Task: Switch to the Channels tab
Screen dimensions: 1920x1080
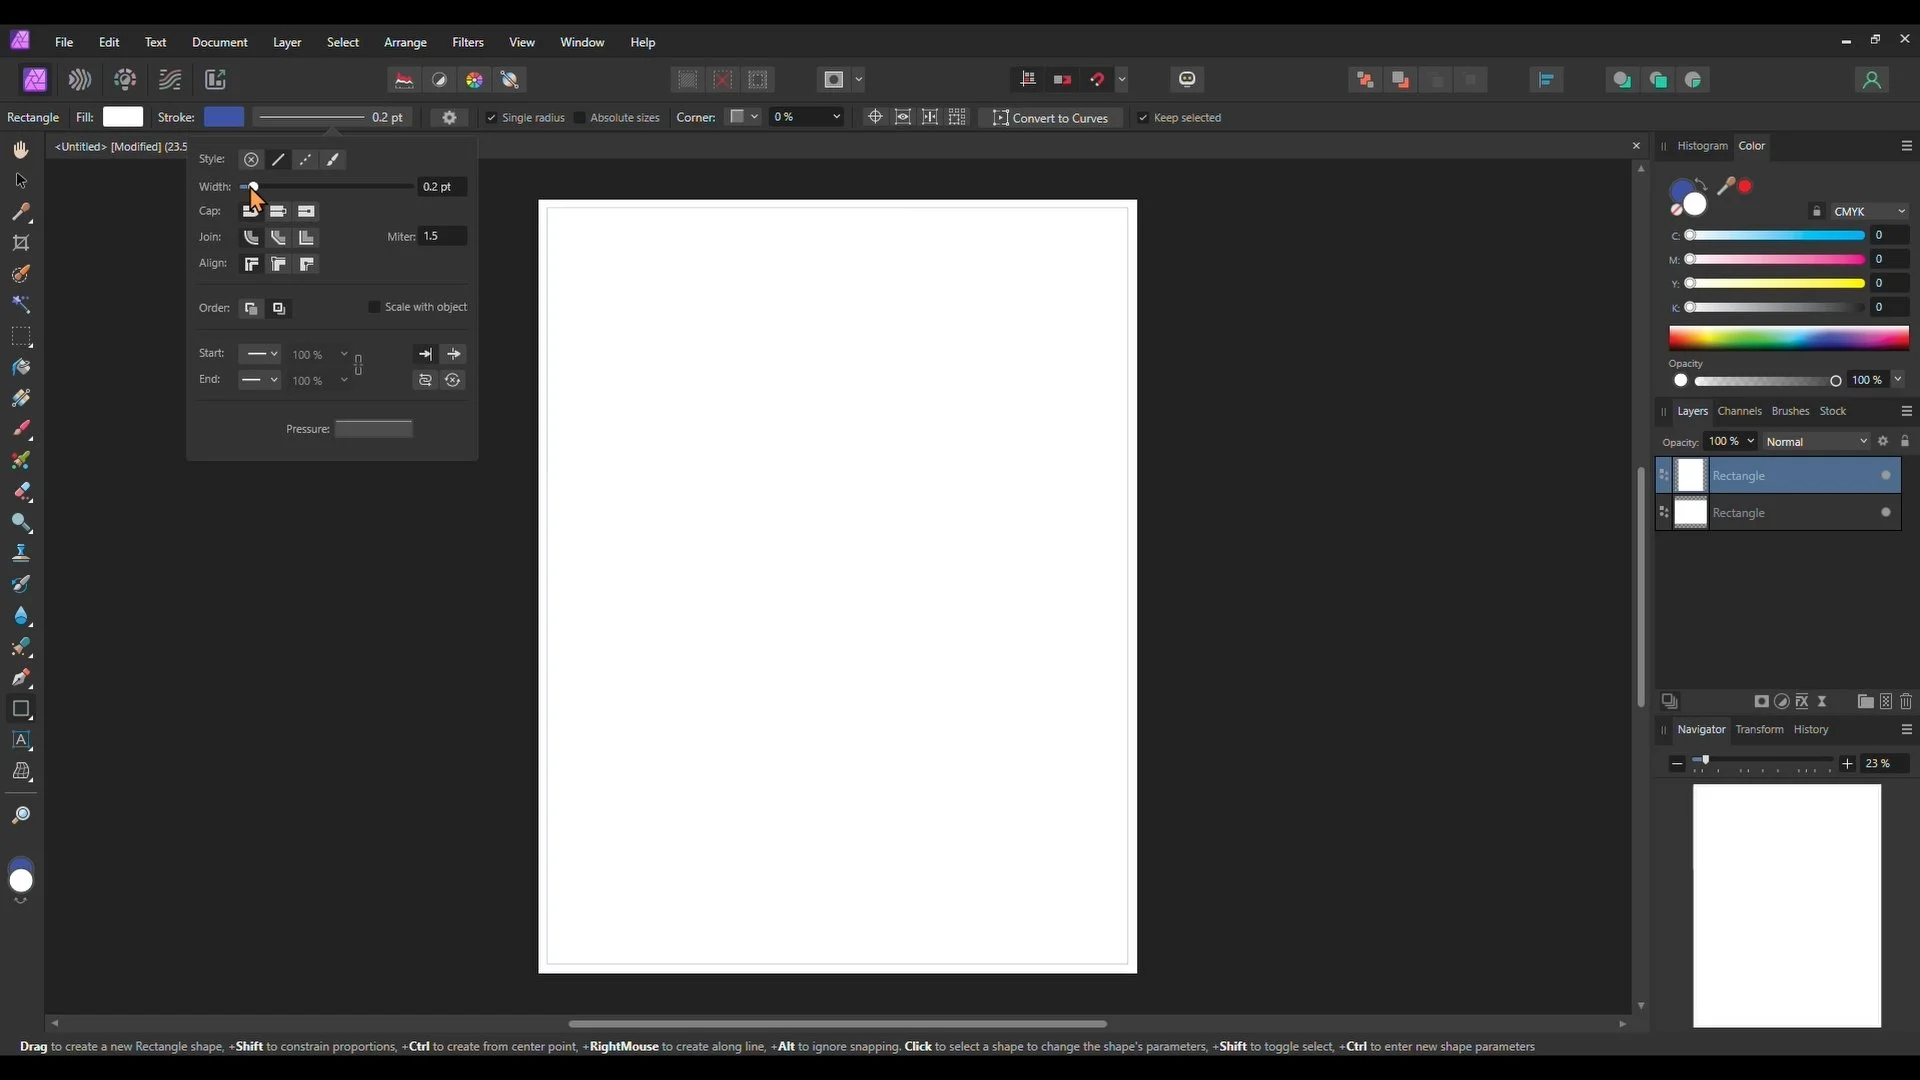Action: pyautogui.click(x=1739, y=411)
